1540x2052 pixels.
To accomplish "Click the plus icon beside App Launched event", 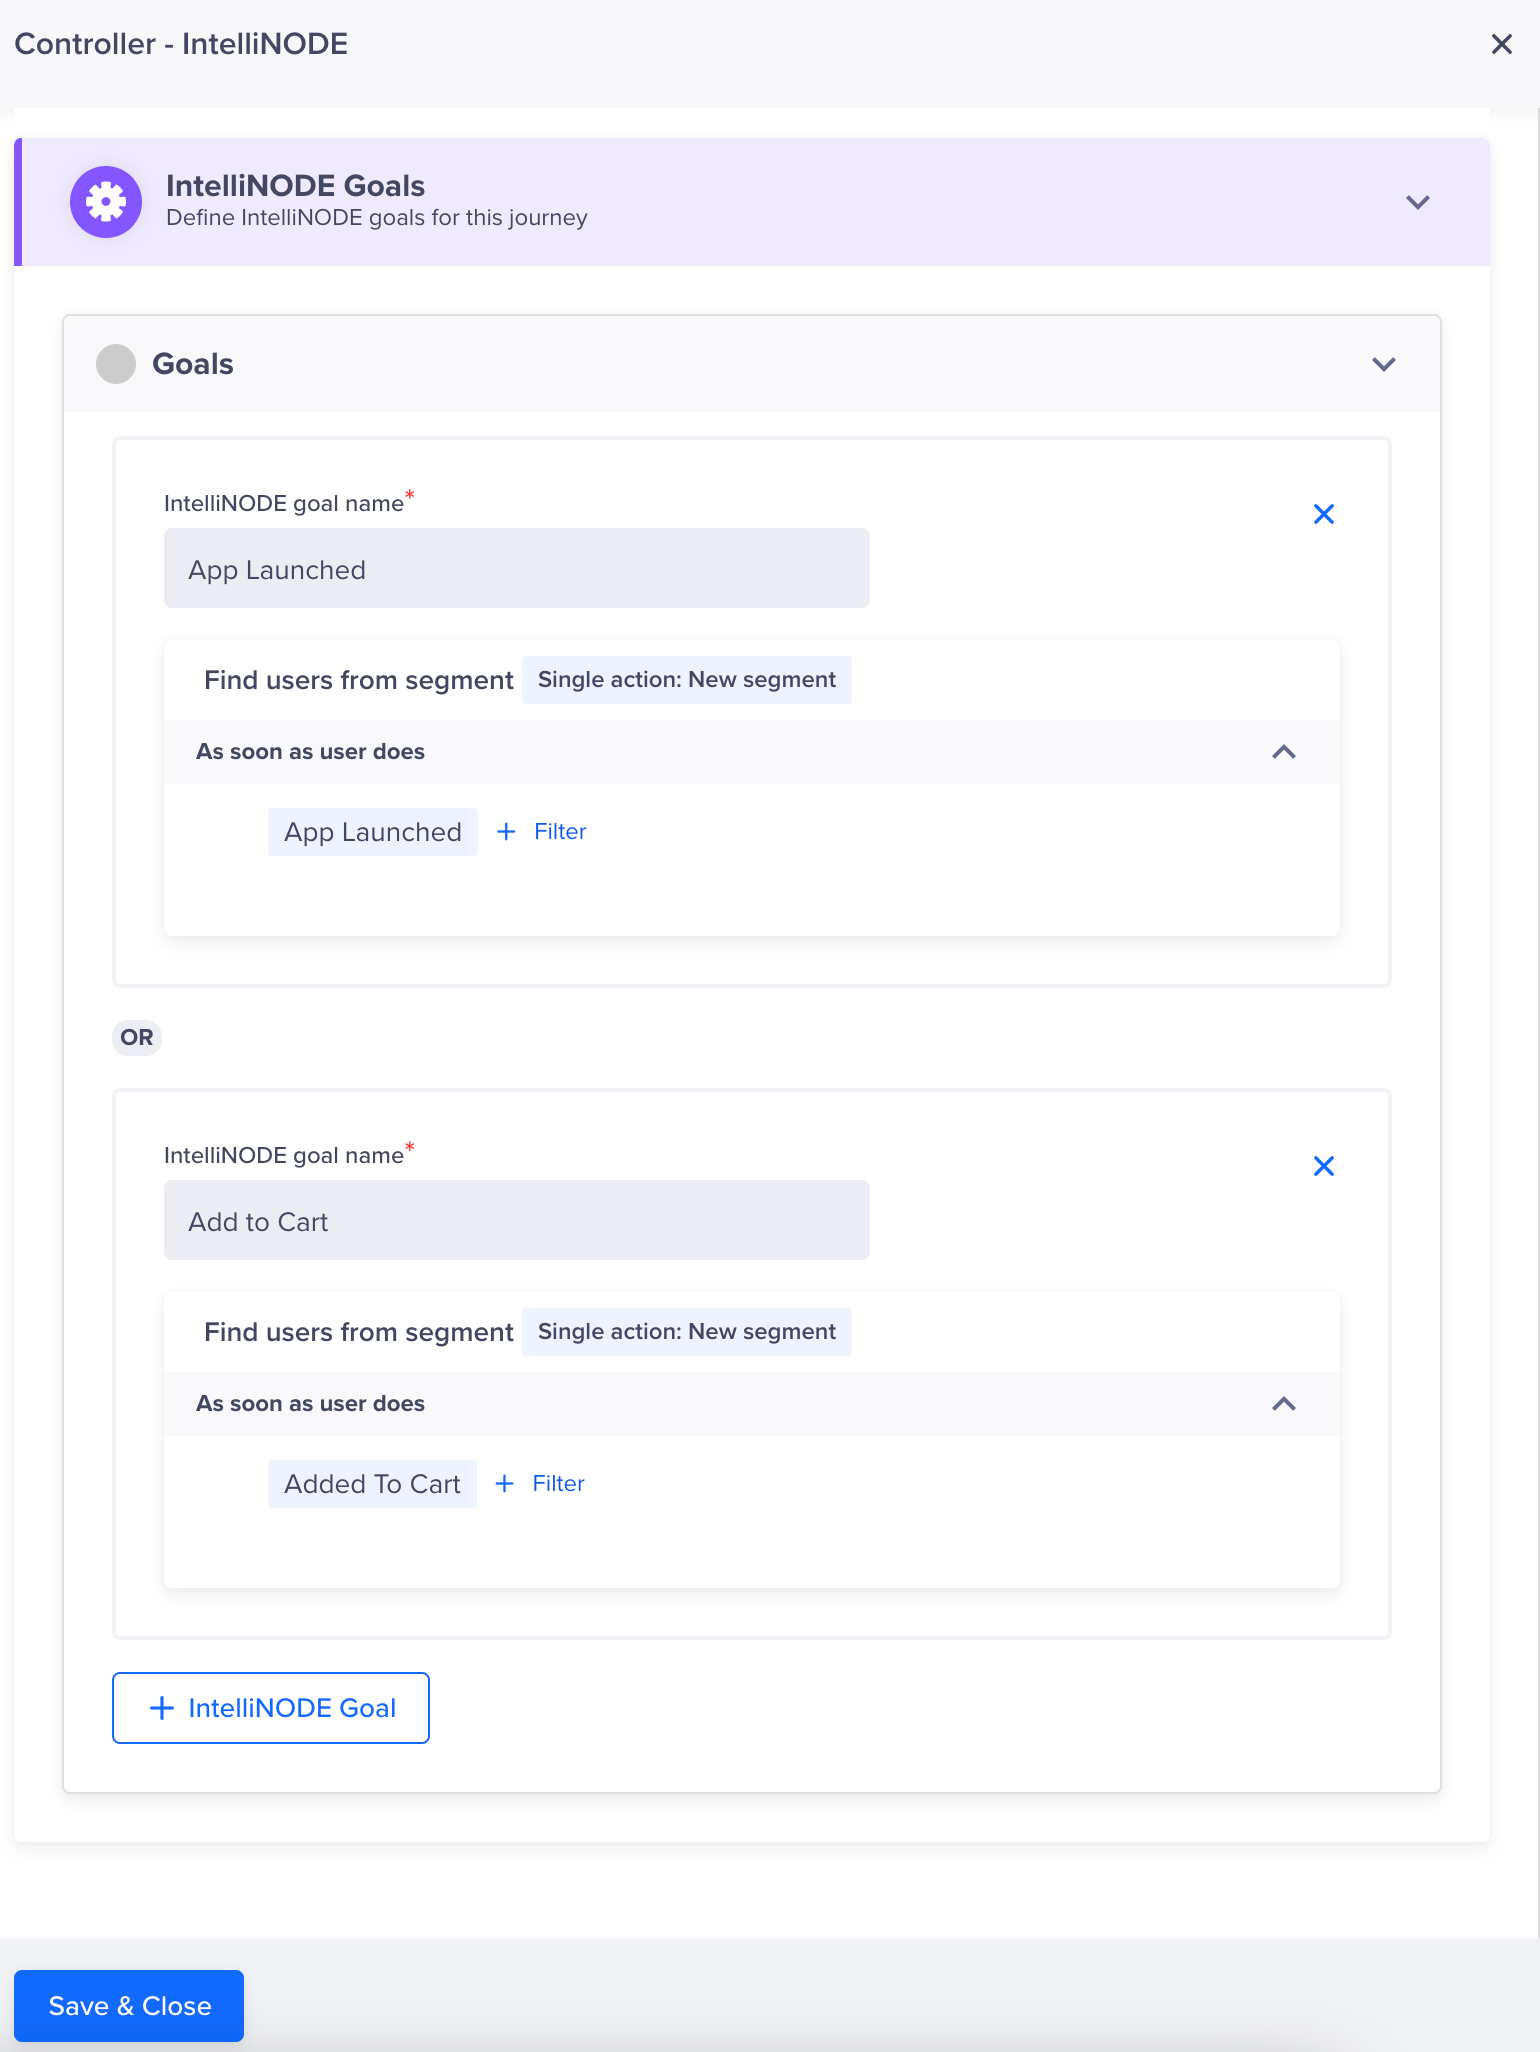I will click(x=506, y=832).
